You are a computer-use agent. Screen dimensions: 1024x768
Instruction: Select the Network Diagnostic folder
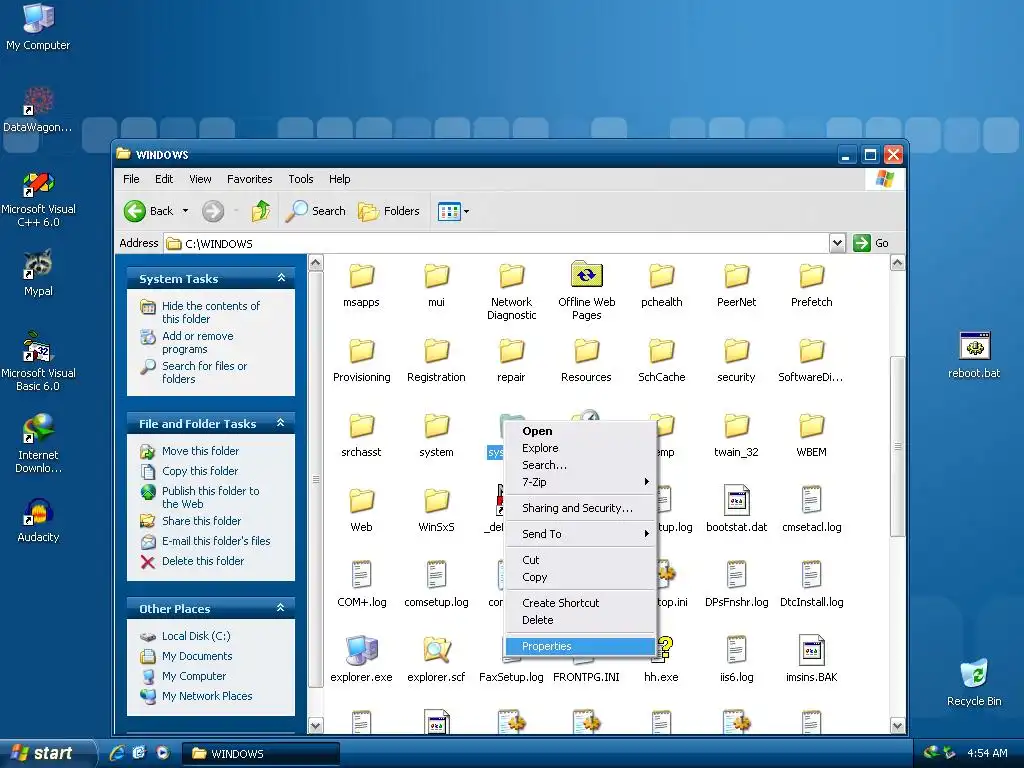tap(511, 291)
